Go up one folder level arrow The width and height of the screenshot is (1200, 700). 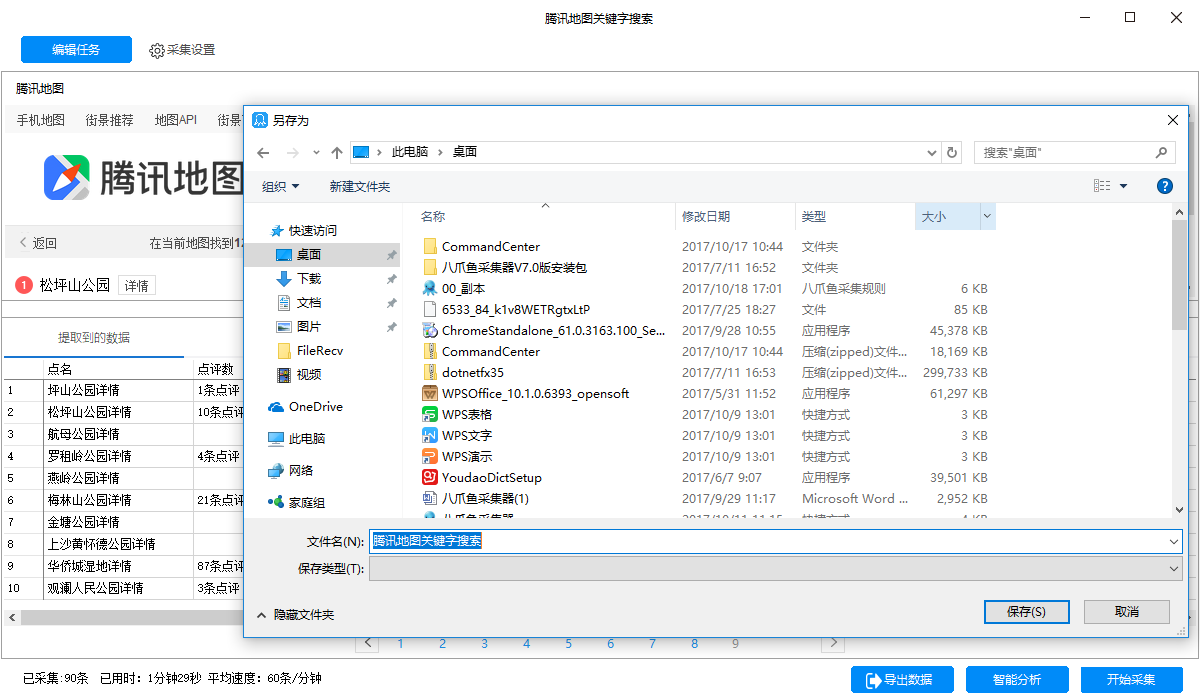(x=337, y=153)
